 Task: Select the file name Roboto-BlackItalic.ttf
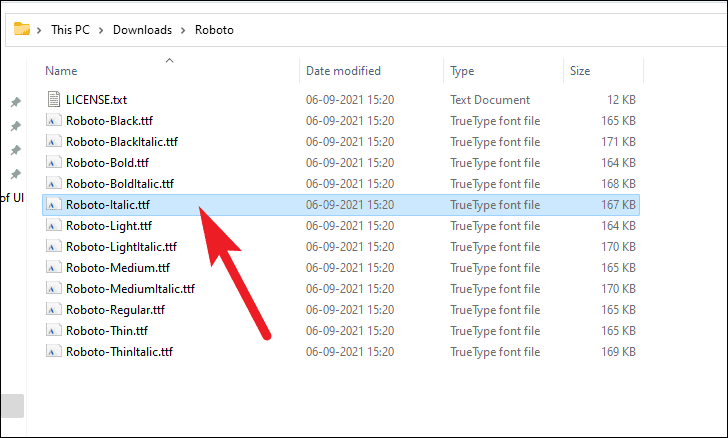[x=122, y=142]
